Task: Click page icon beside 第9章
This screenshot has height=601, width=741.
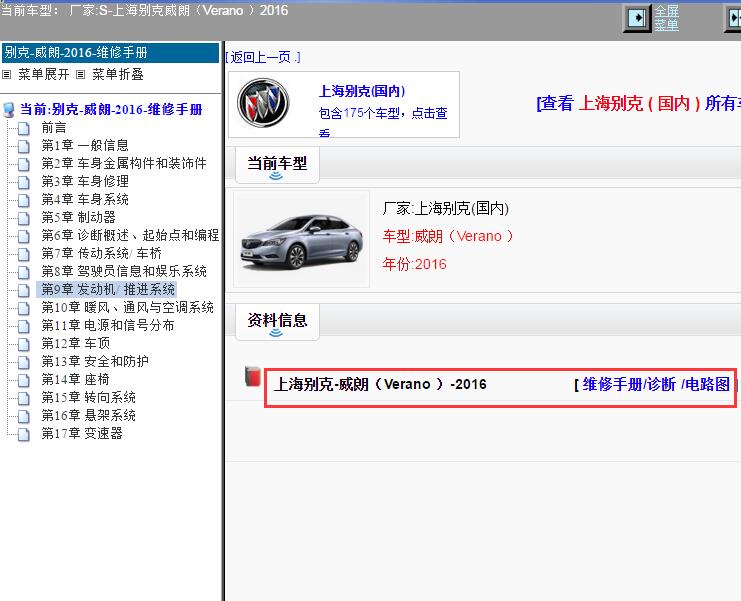Action: 24,290
